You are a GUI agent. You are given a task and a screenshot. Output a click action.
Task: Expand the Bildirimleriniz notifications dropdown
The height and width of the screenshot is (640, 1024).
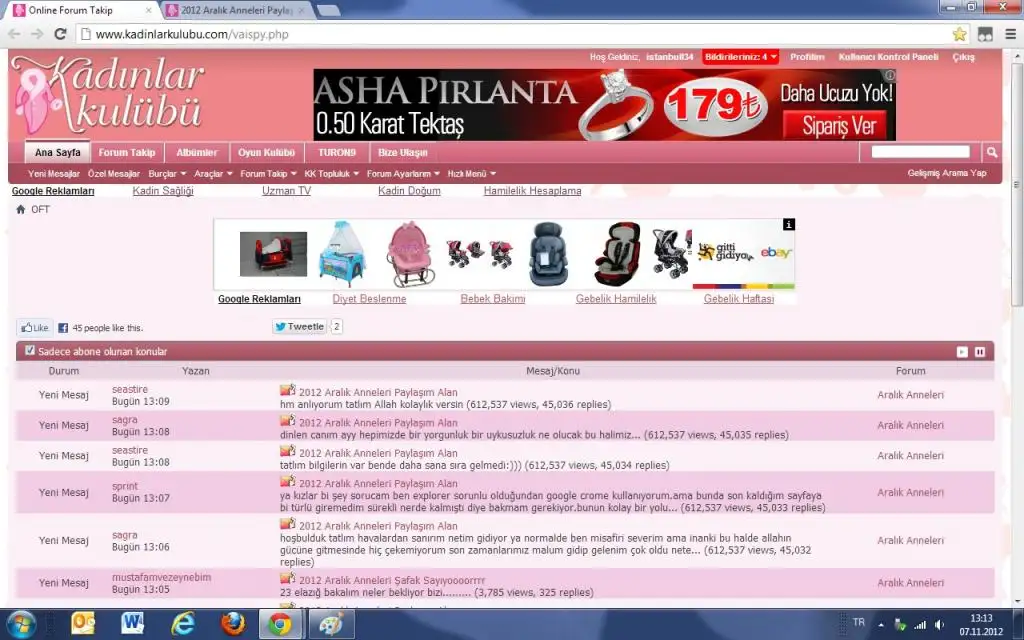coord(740,57)
